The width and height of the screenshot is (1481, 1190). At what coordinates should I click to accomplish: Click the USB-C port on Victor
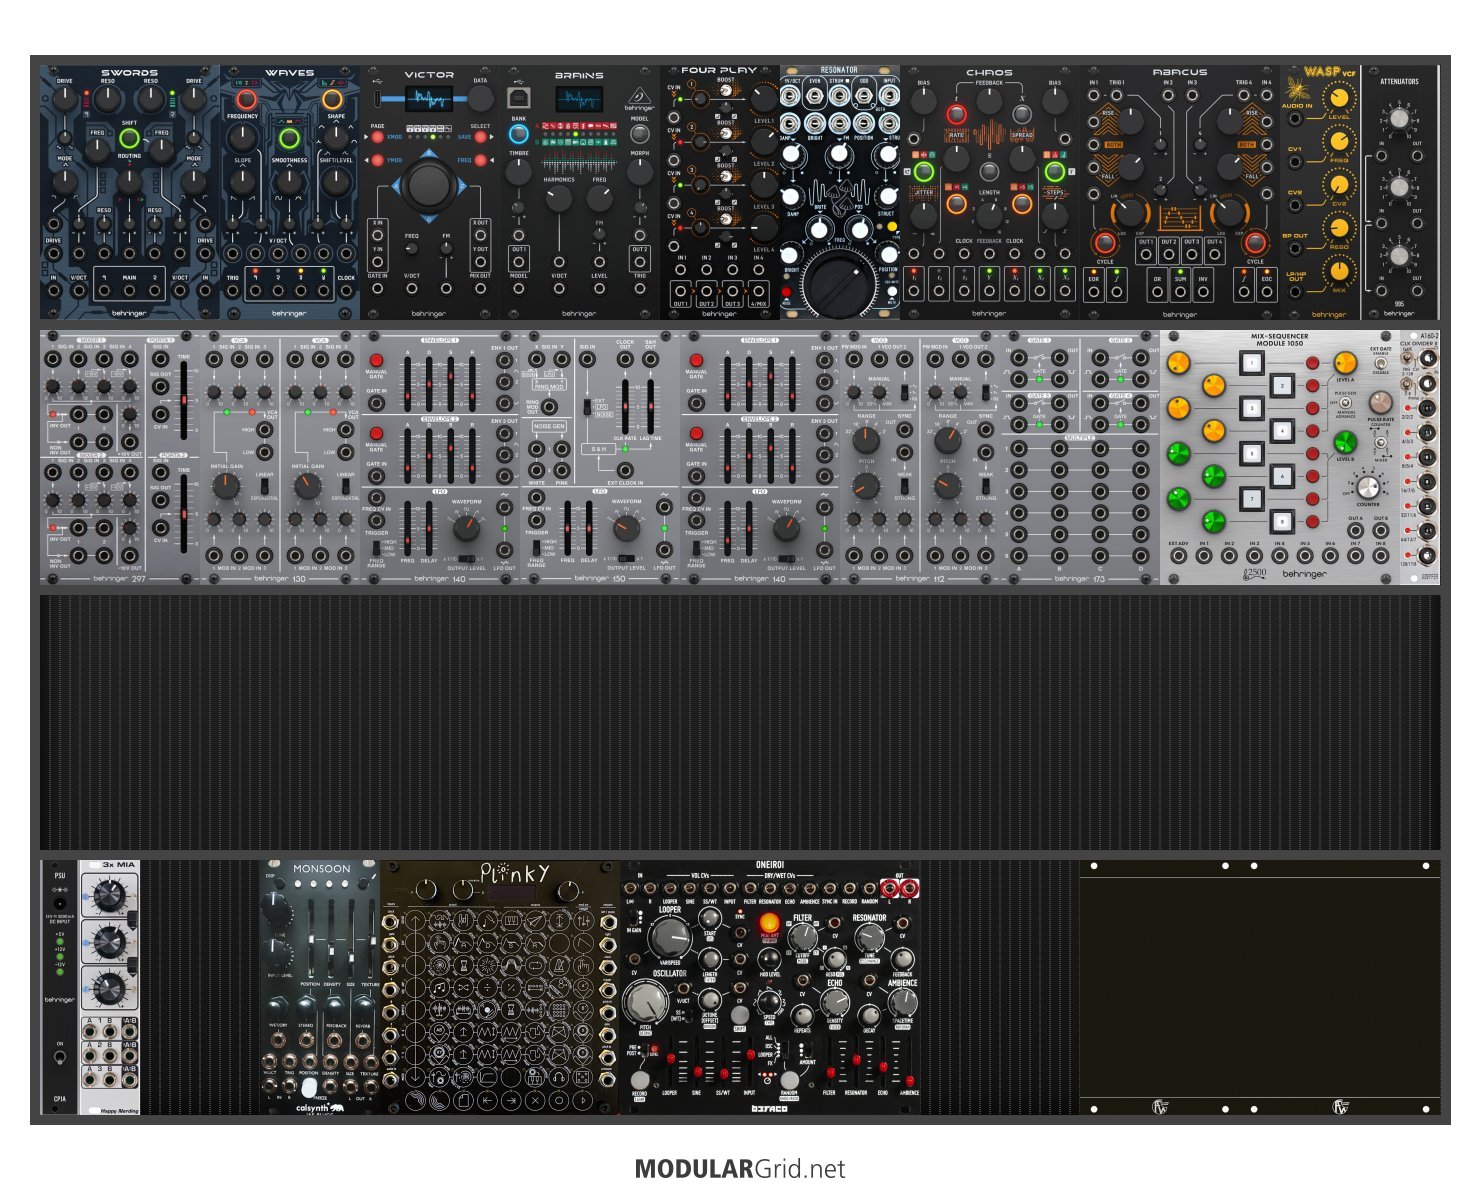378,99
